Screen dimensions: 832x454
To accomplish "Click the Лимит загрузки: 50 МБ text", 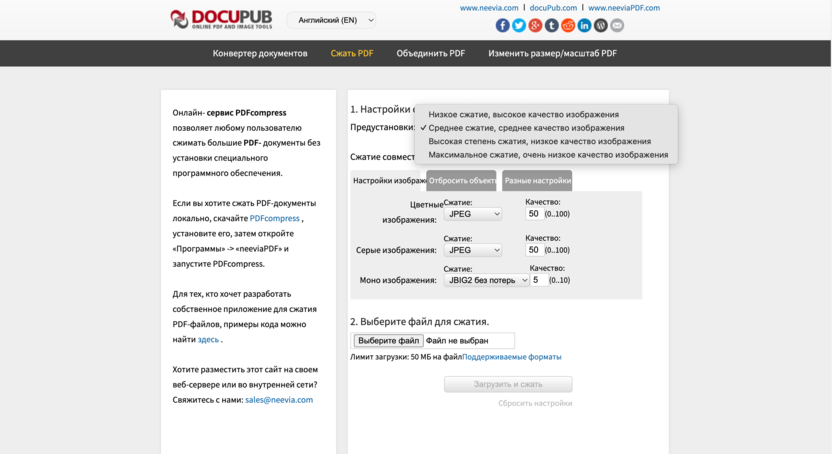I will 406,357.
